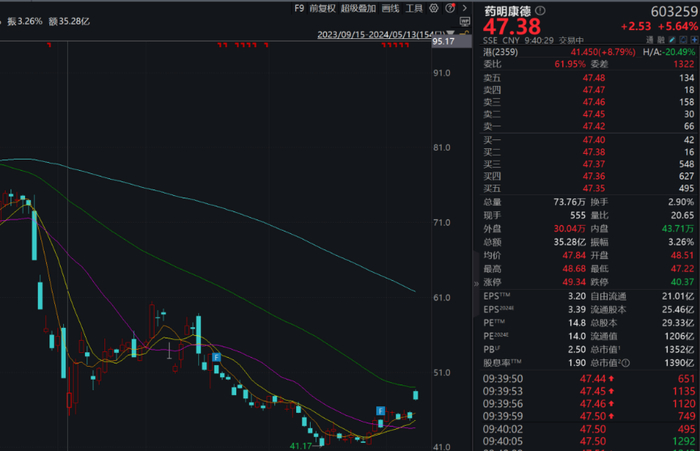Click the 股息率 value 1.90

pos(577,363)
